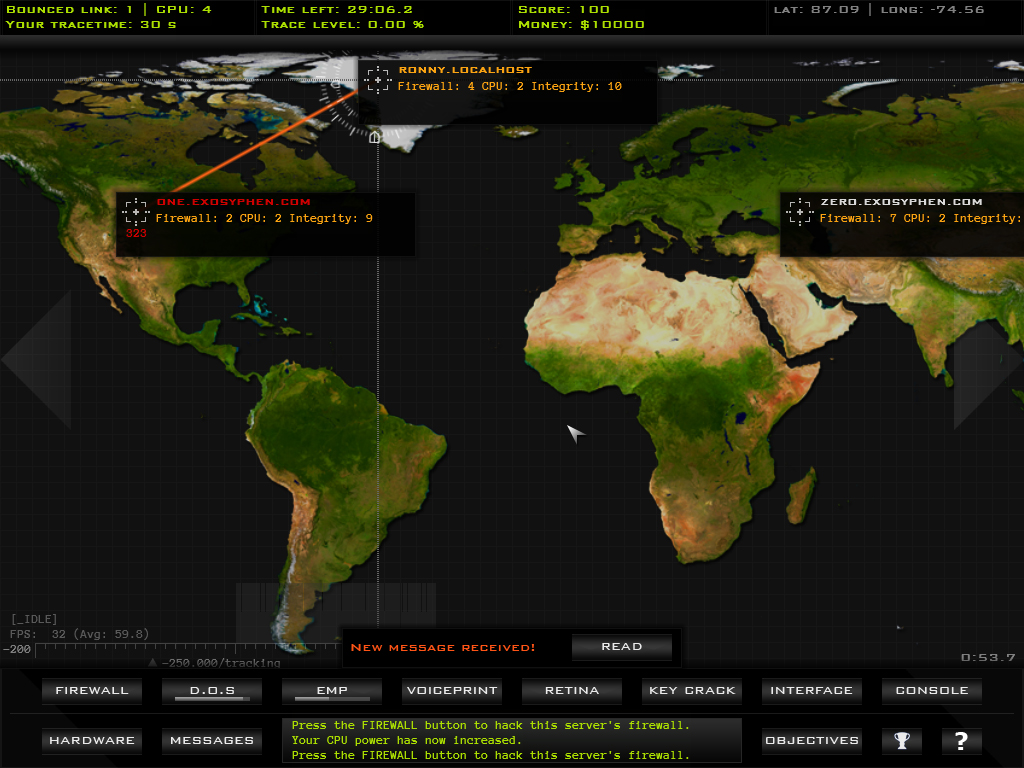1024x768 pixels.
Task: Select the zero.exosyphen.com target crosshair icon
Action: 799,212
